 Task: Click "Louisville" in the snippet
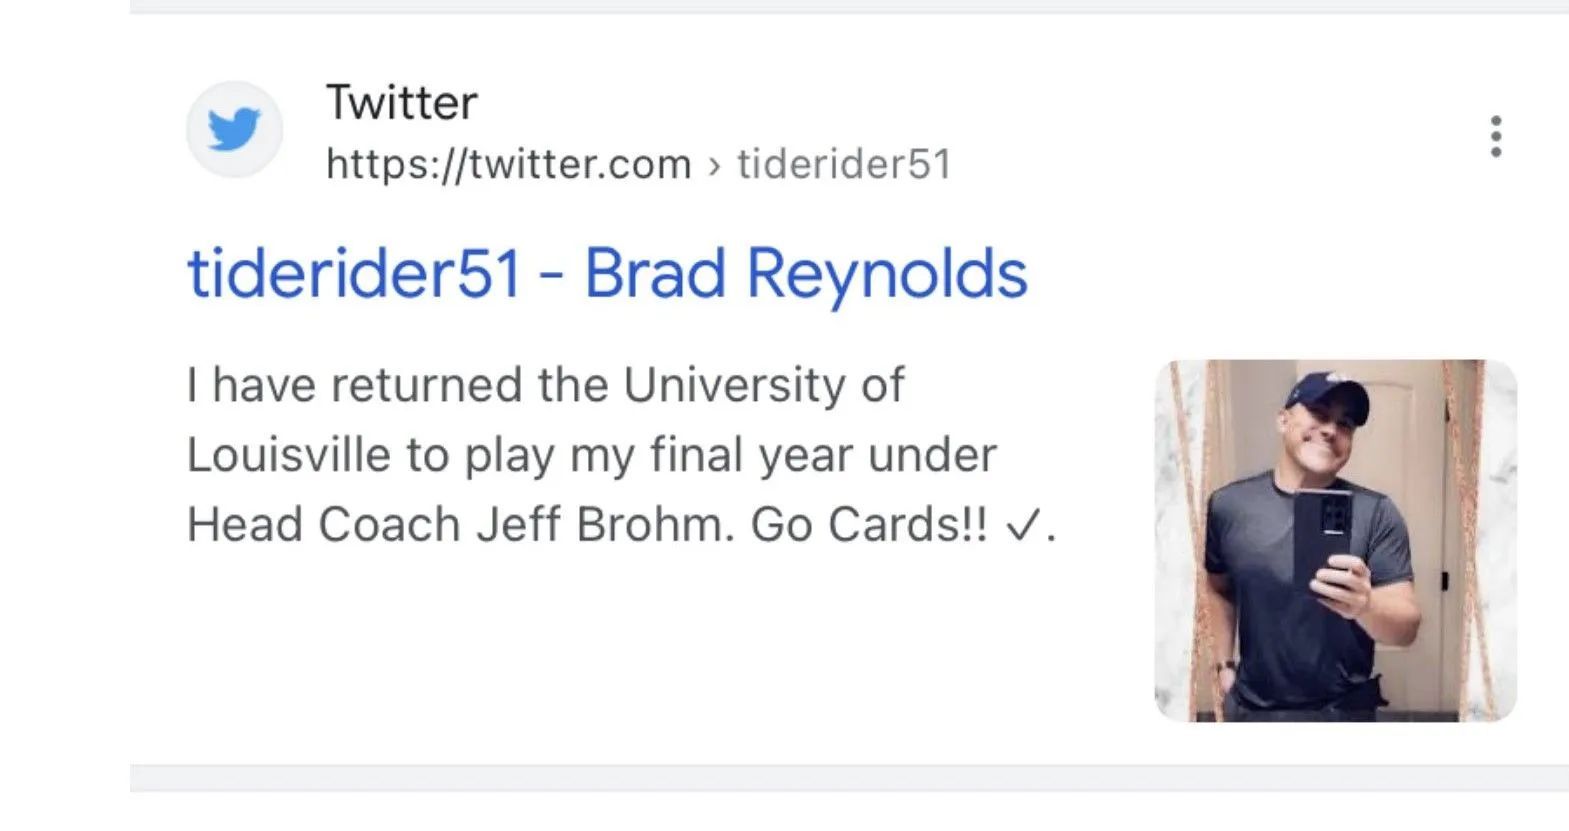pyautogui.click(x=288, y=456)
